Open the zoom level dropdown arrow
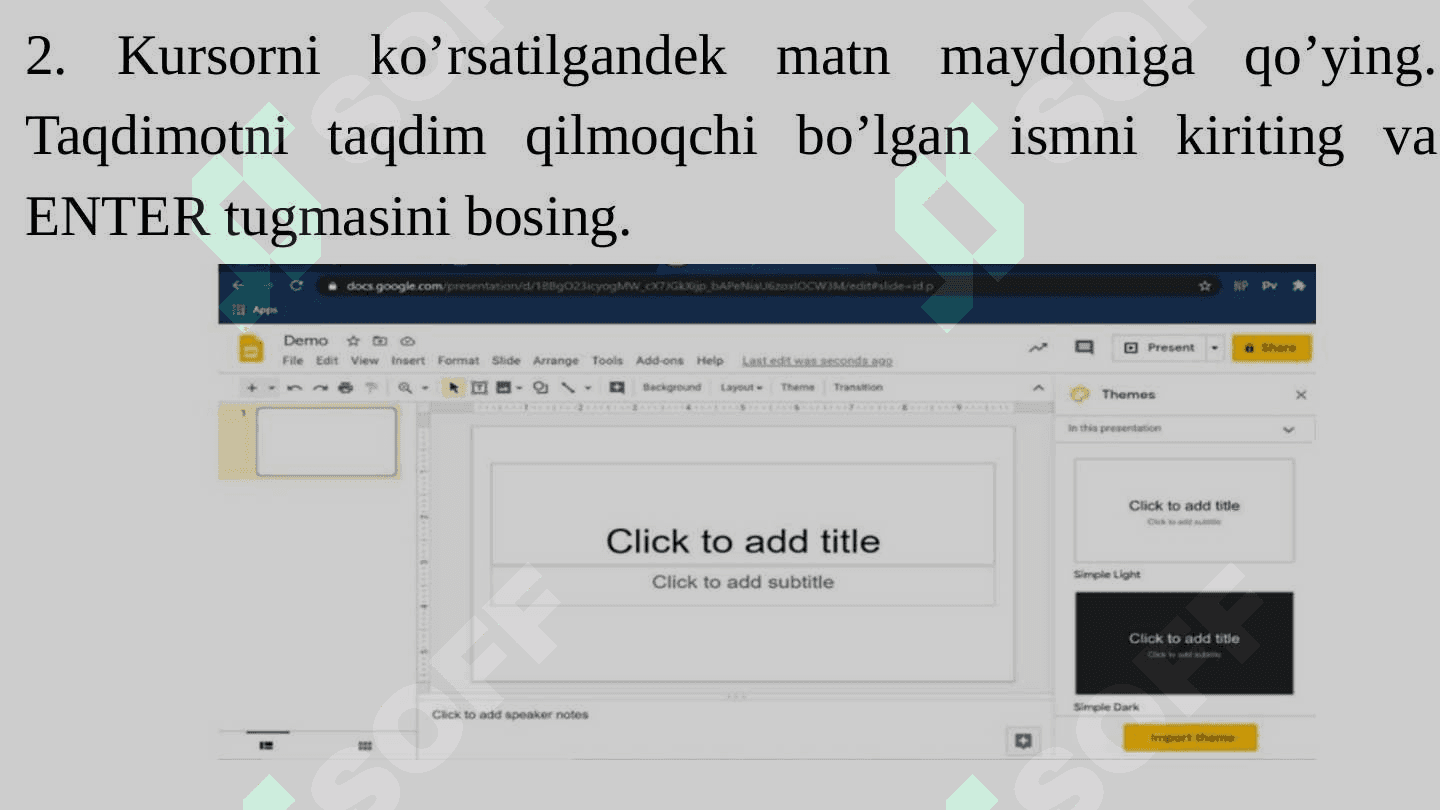This screenshot has width=1440, height=810. tap(424, 388)
